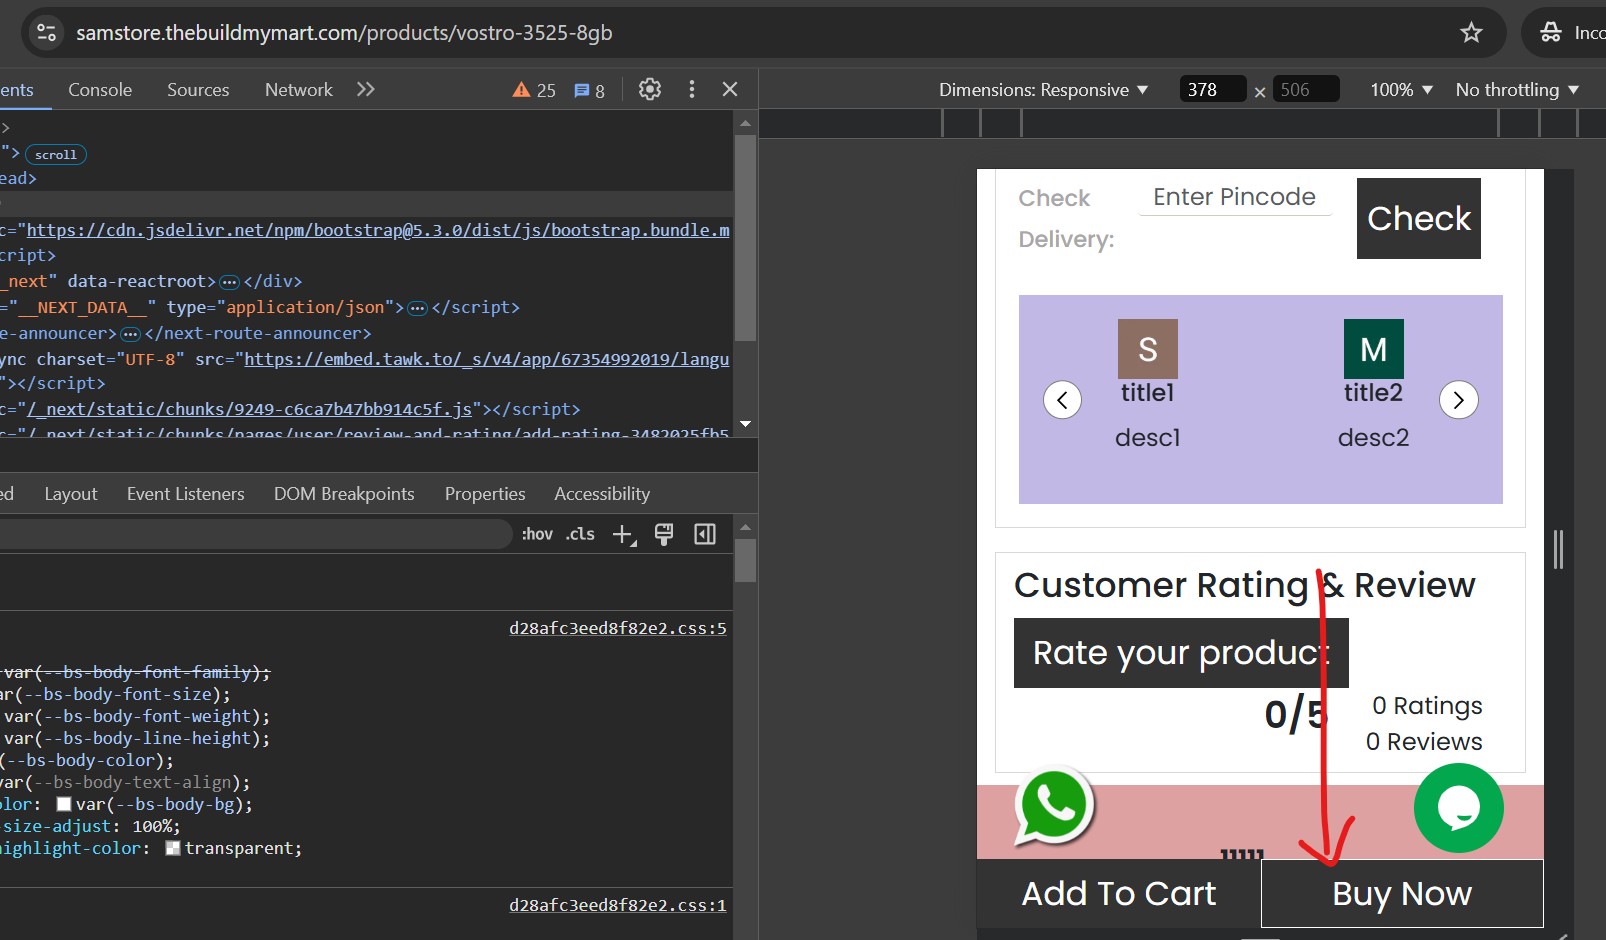Click the Enter Pincode input field

click(1235, 197)
